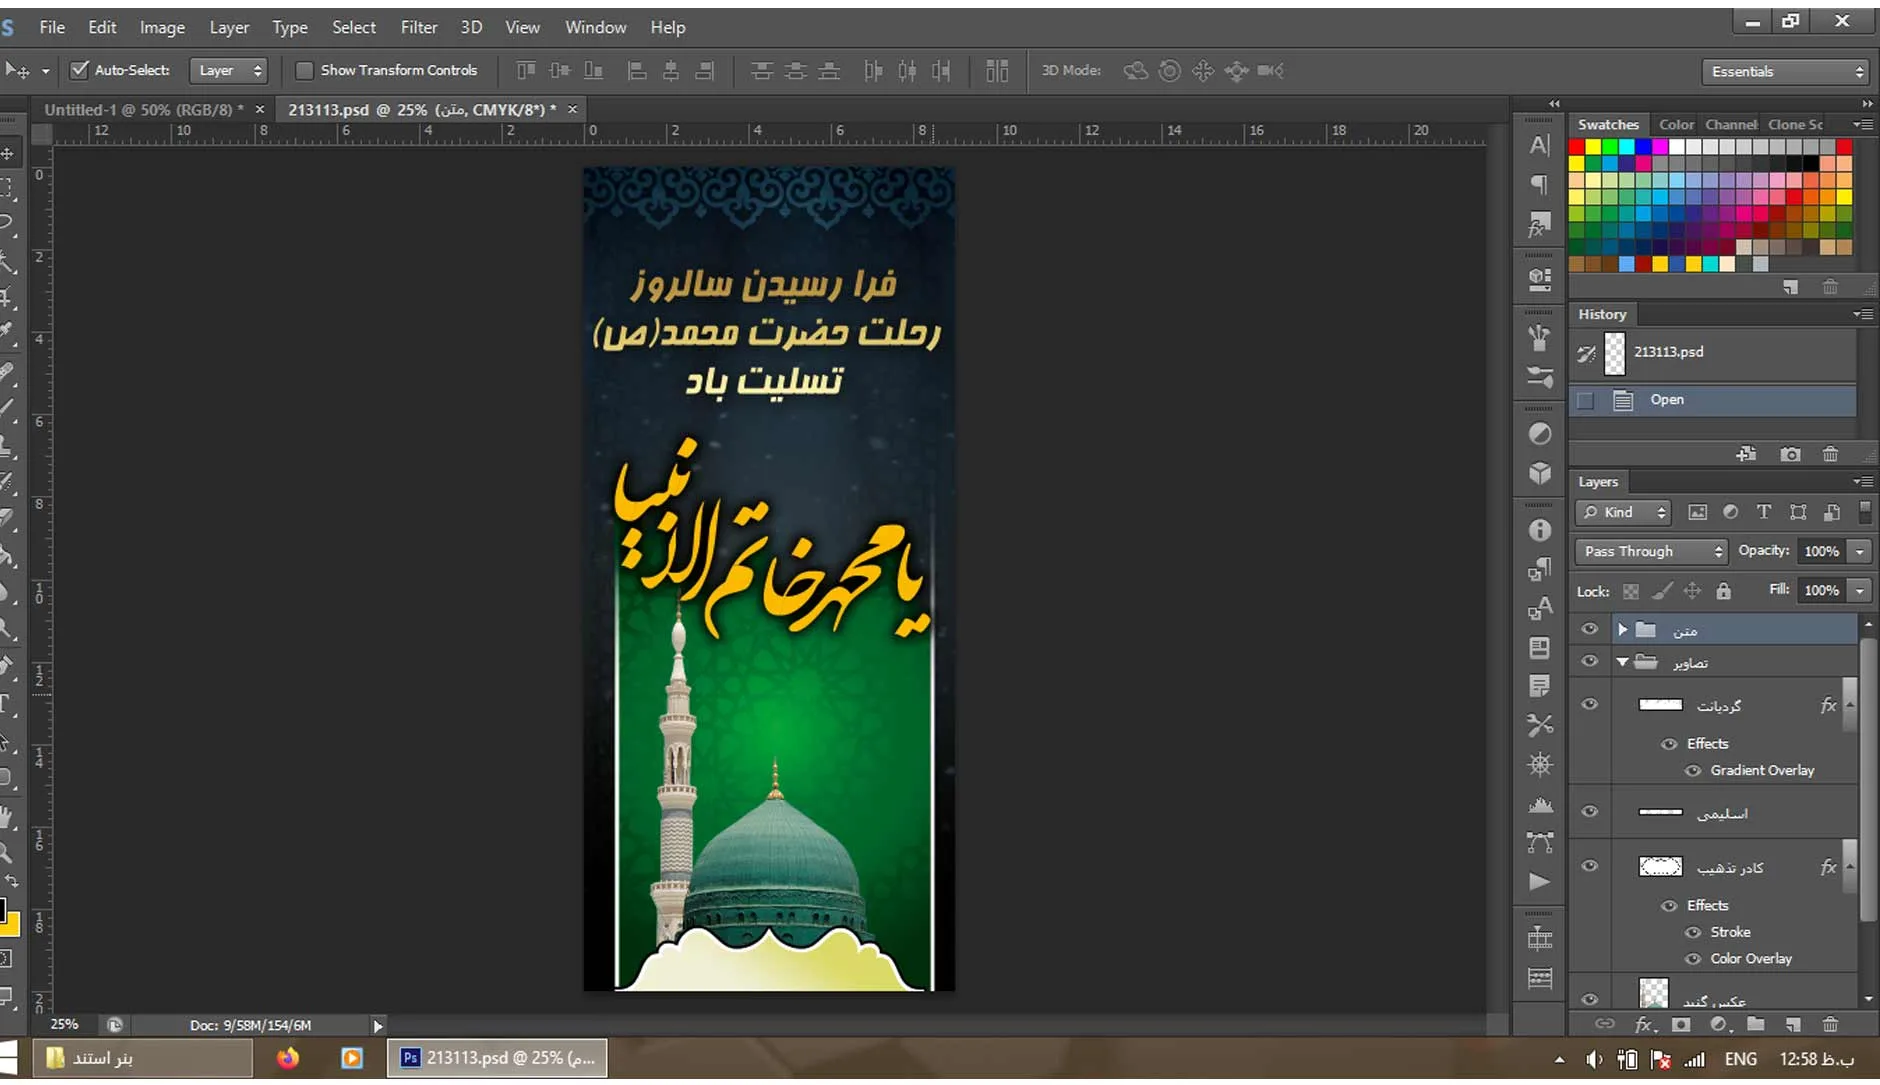The width and height of the screenshot is (1880, 1085).
Task: Lock all padlock icon in Layers
Action: [1723, 591]
